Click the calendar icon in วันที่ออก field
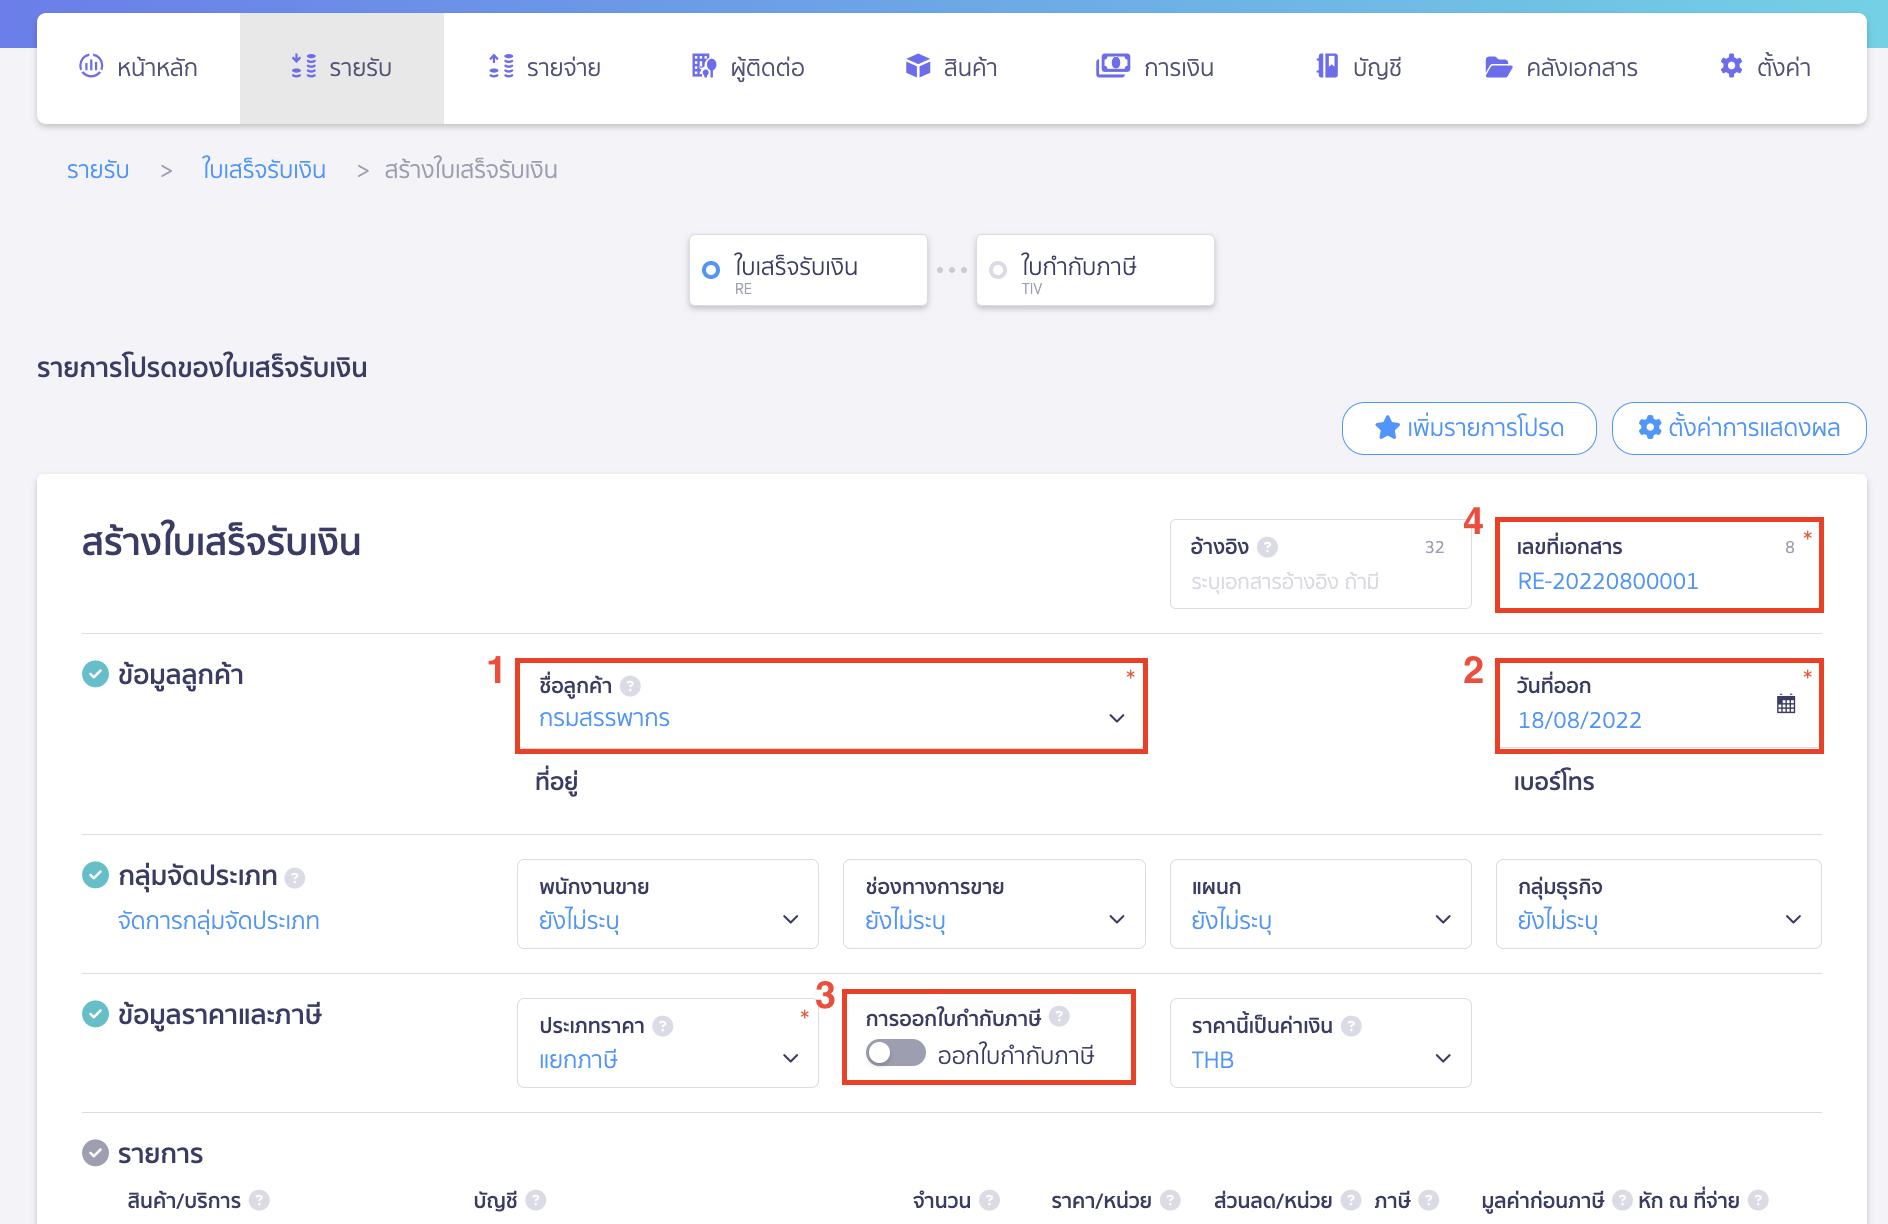The height and width of the screenshot is (1224, 1888). pyautogui.click(x=1786, y=704)
